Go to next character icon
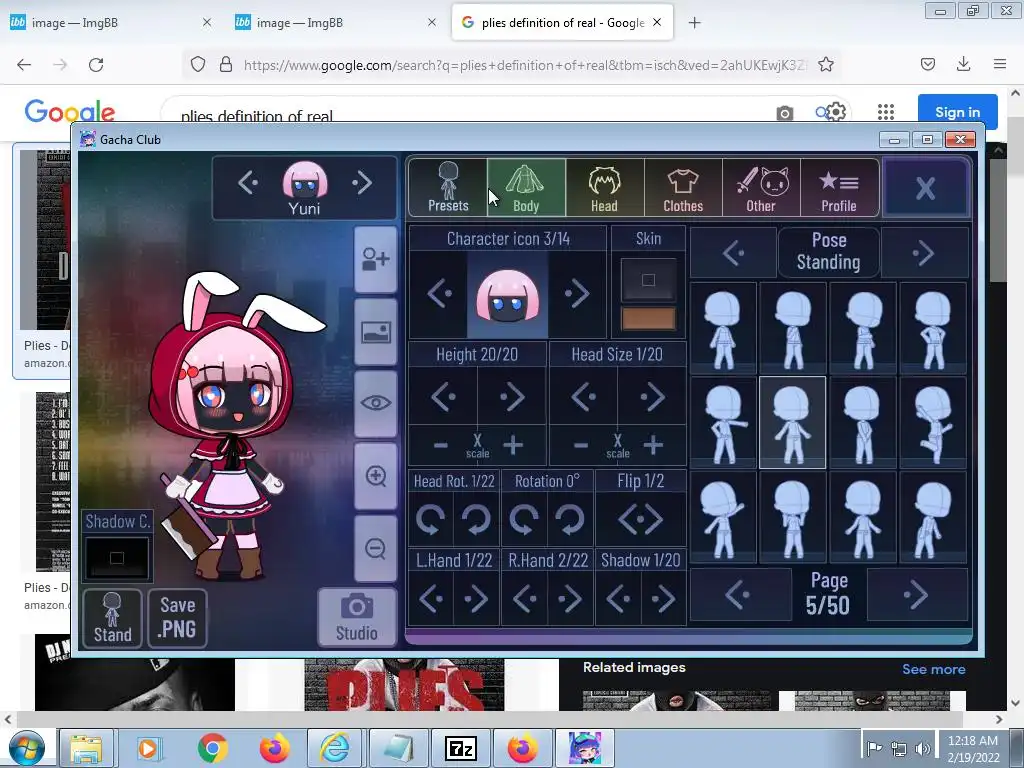 [x=577, y=294]
